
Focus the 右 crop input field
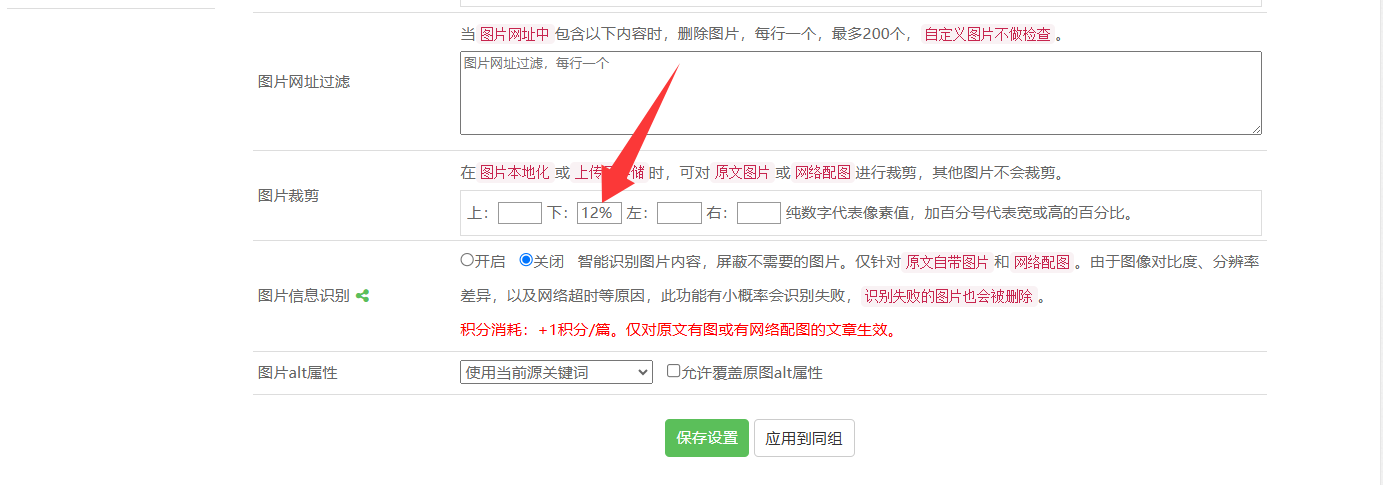point(759,213)
